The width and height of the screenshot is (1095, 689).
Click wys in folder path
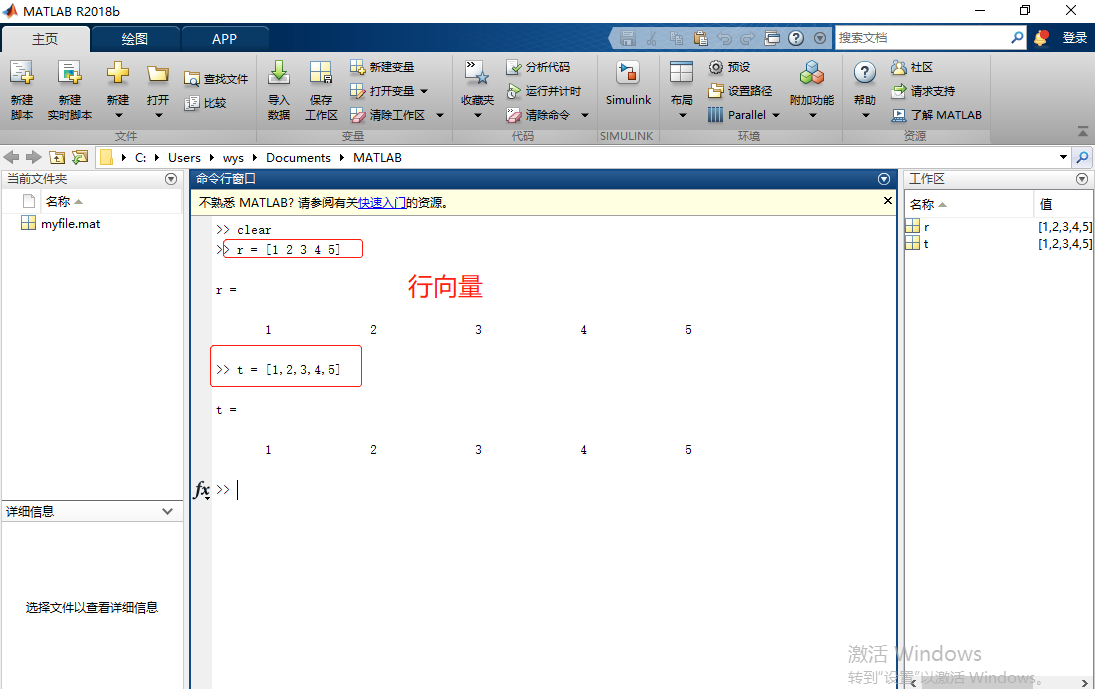click(233, 158)
